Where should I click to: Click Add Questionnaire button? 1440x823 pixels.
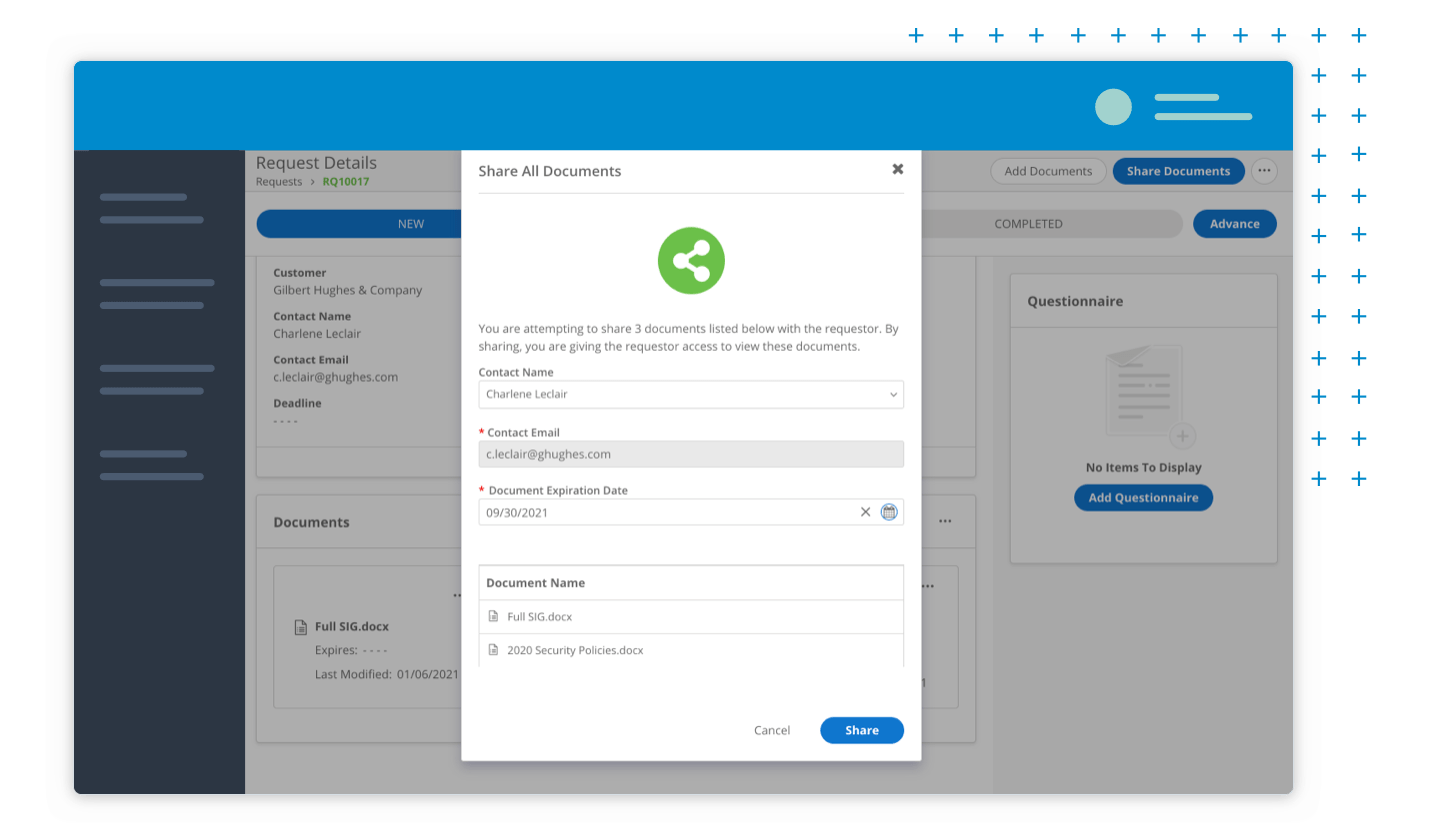pyautogui.click(x=1143, y=497)
